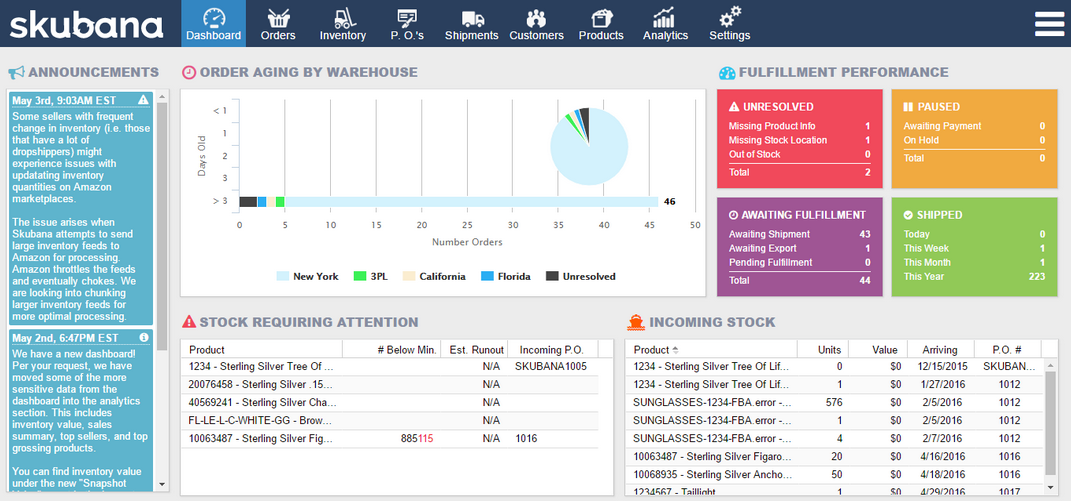Click the pie chart in Order Aging

click(589, 146)
